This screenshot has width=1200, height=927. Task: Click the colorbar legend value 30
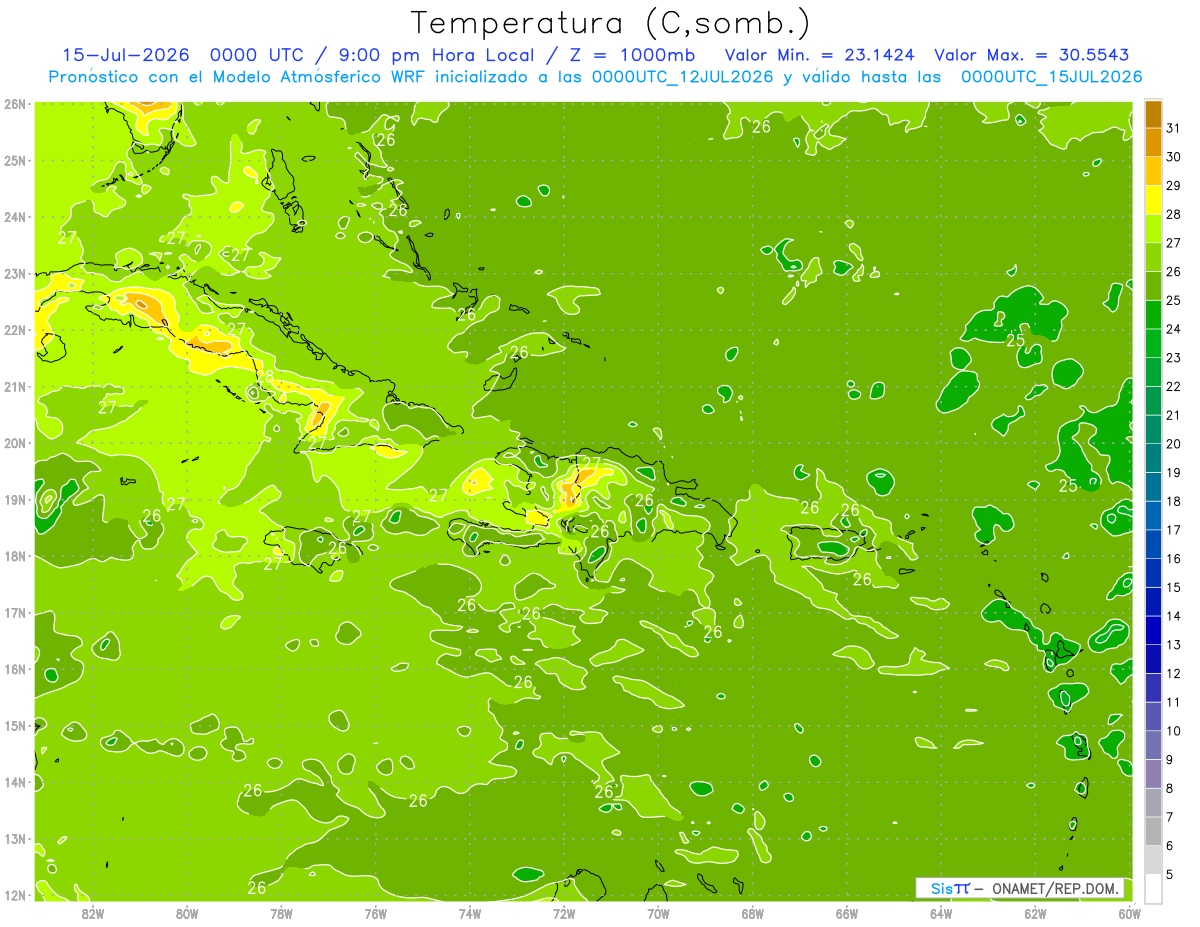point(1174,156)
